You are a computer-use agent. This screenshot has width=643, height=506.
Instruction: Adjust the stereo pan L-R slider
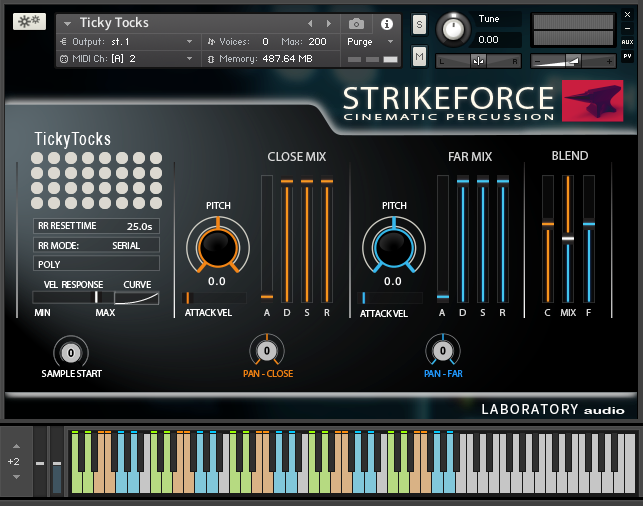point(478,62)
